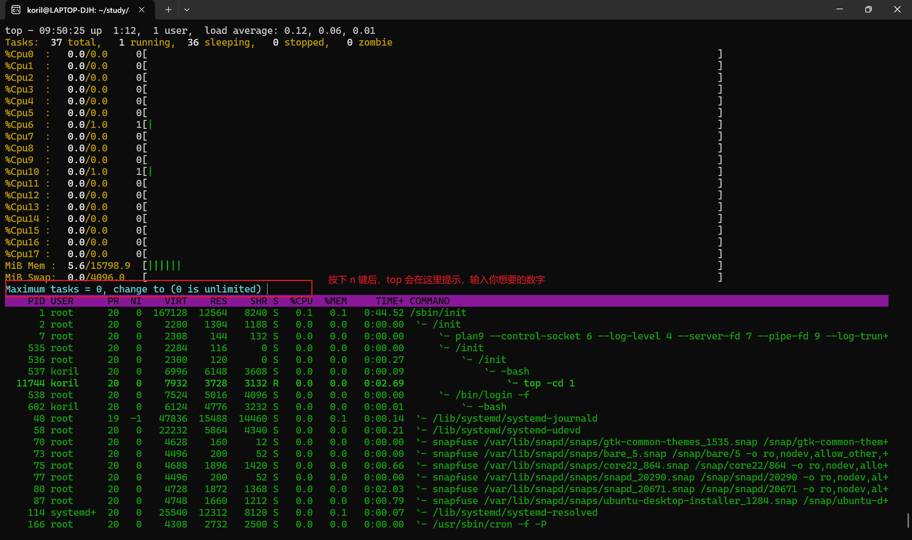Screen dimensions: 912x540
Task: Click the MiB Mem usage bar
Action: pyautogui.click(x=163, y=266)
